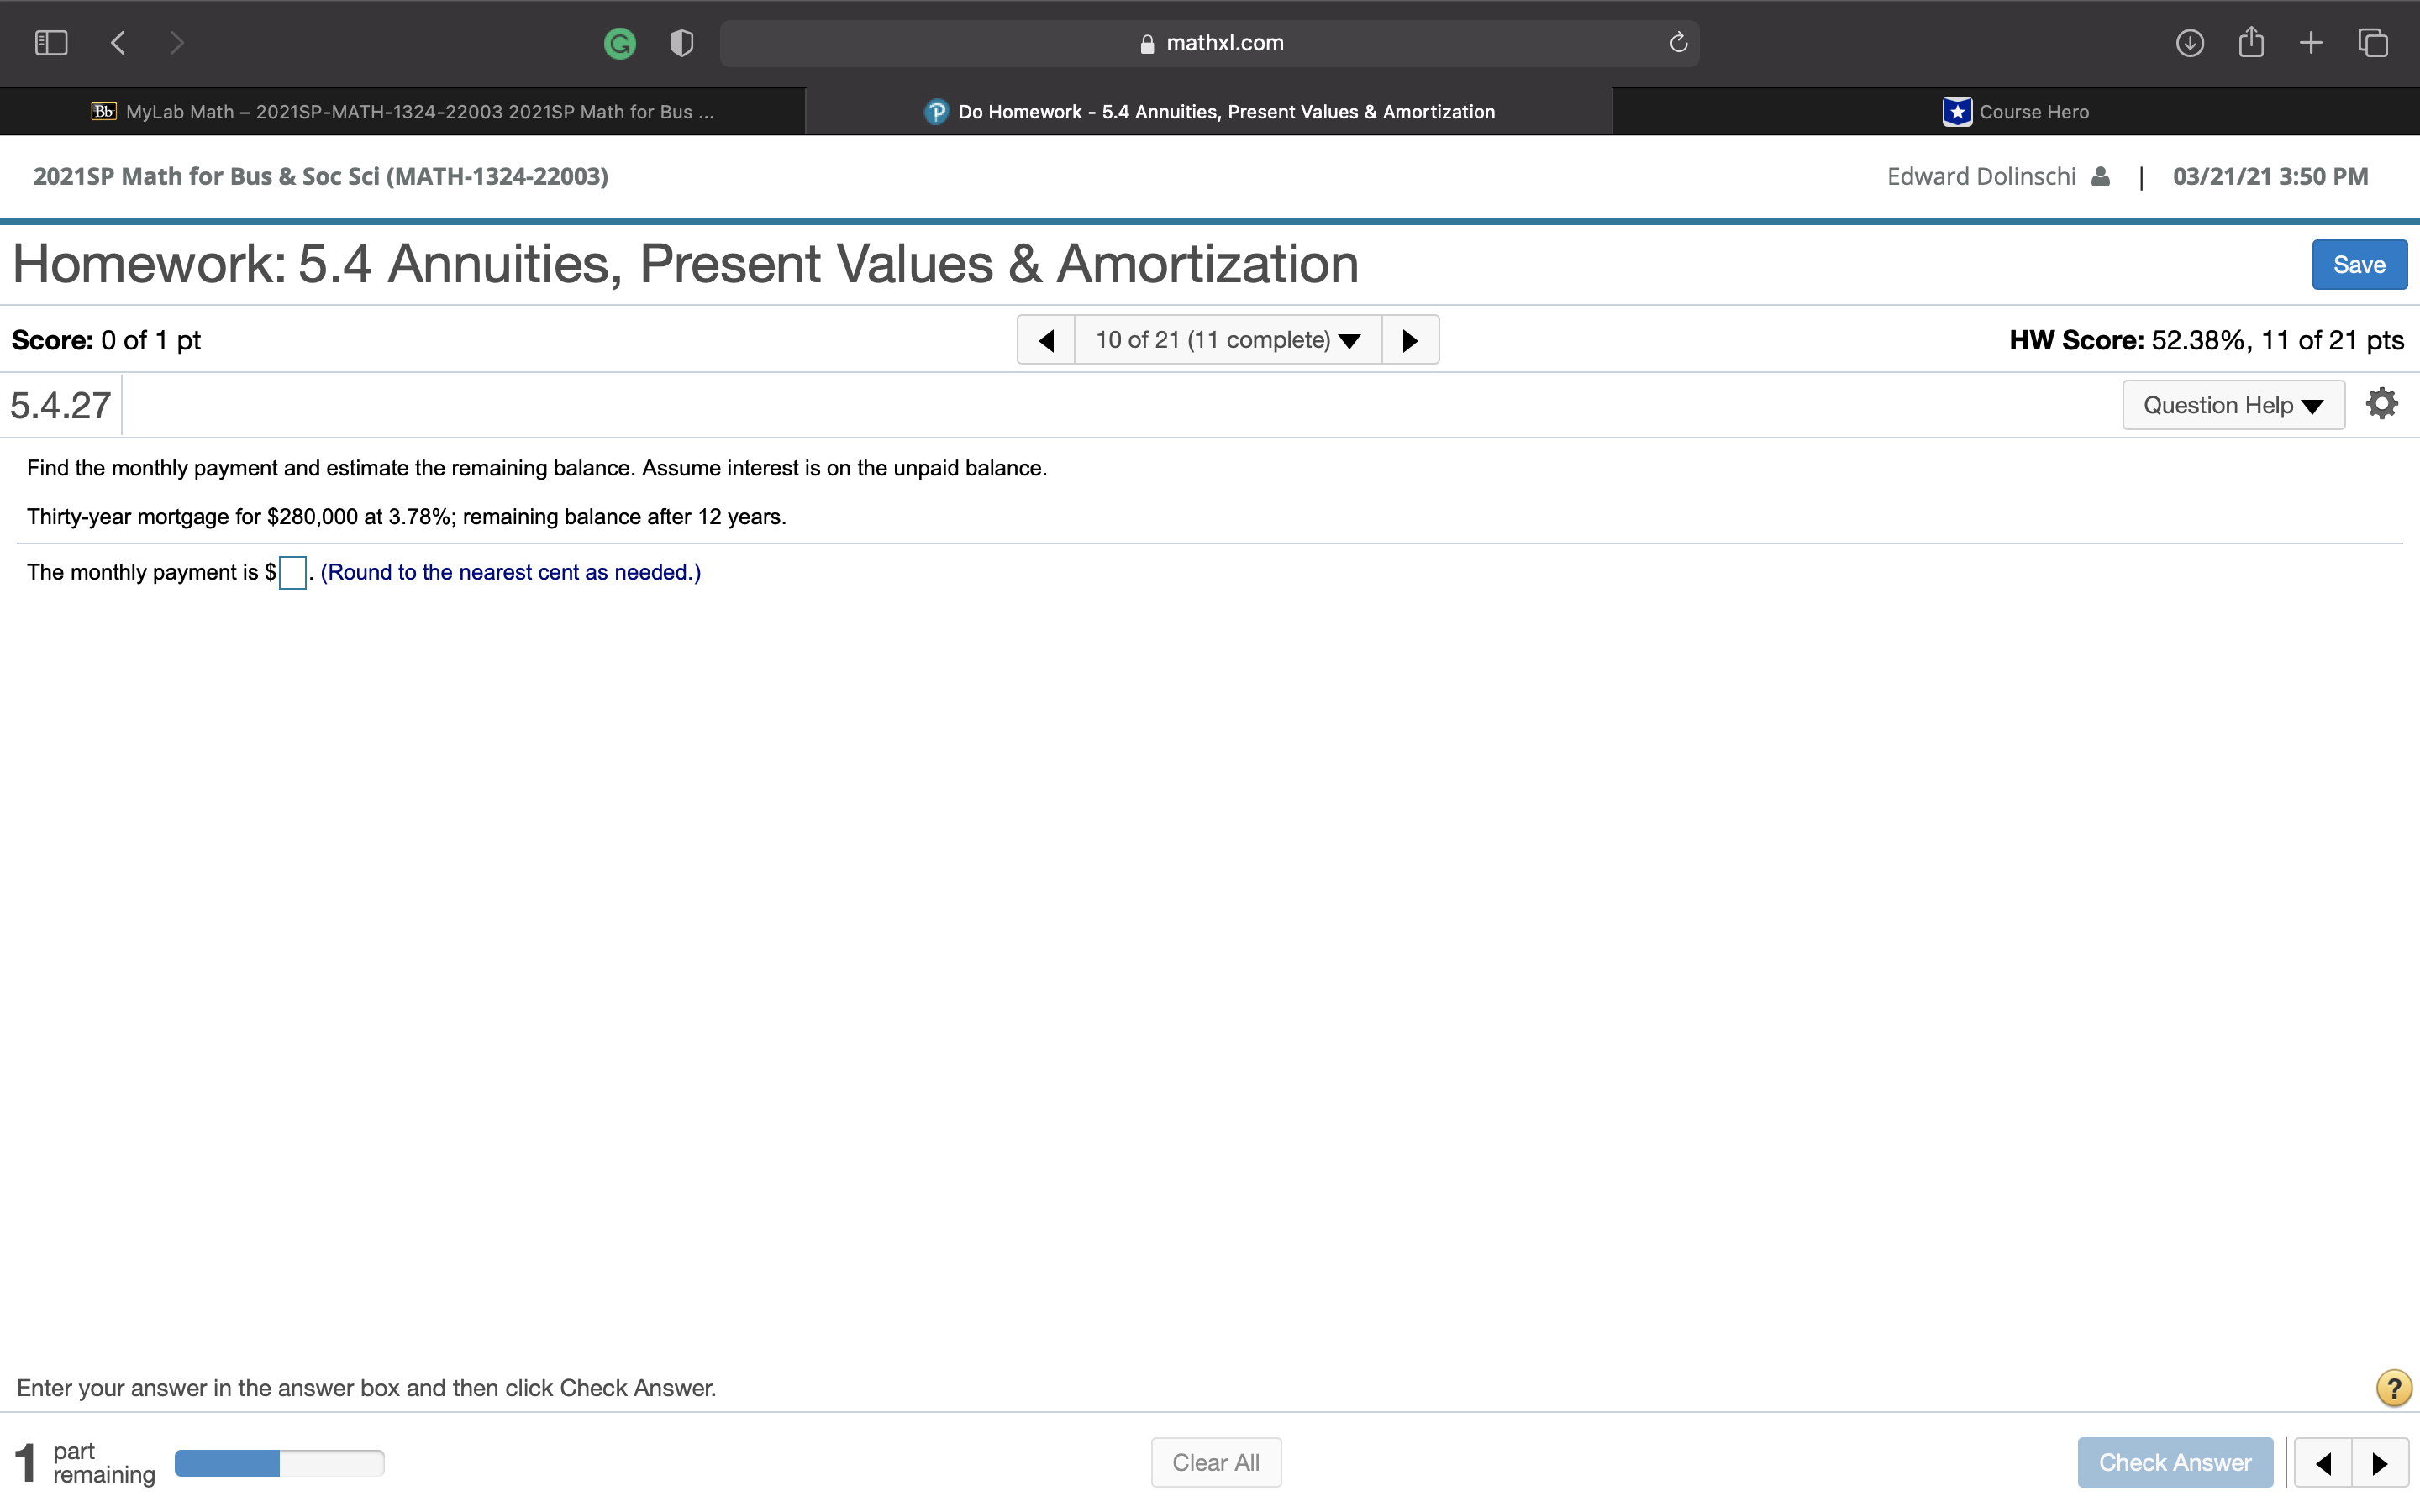Click the Grammarly extension icon

point(620,43)
